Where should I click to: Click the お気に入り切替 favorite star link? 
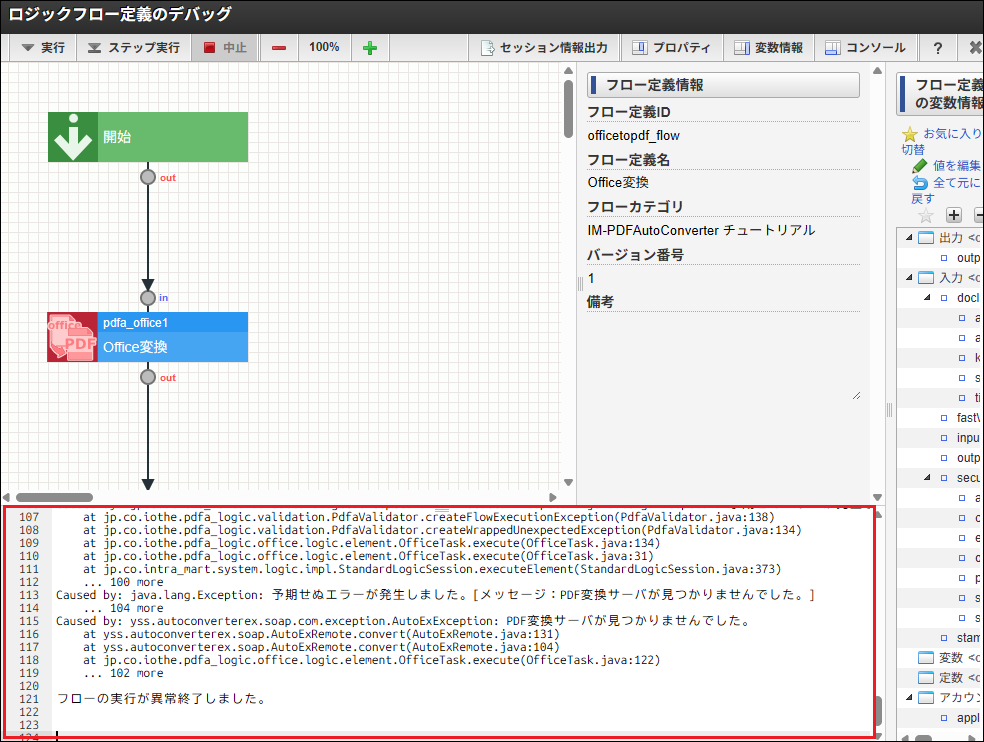tap(941, 141)
